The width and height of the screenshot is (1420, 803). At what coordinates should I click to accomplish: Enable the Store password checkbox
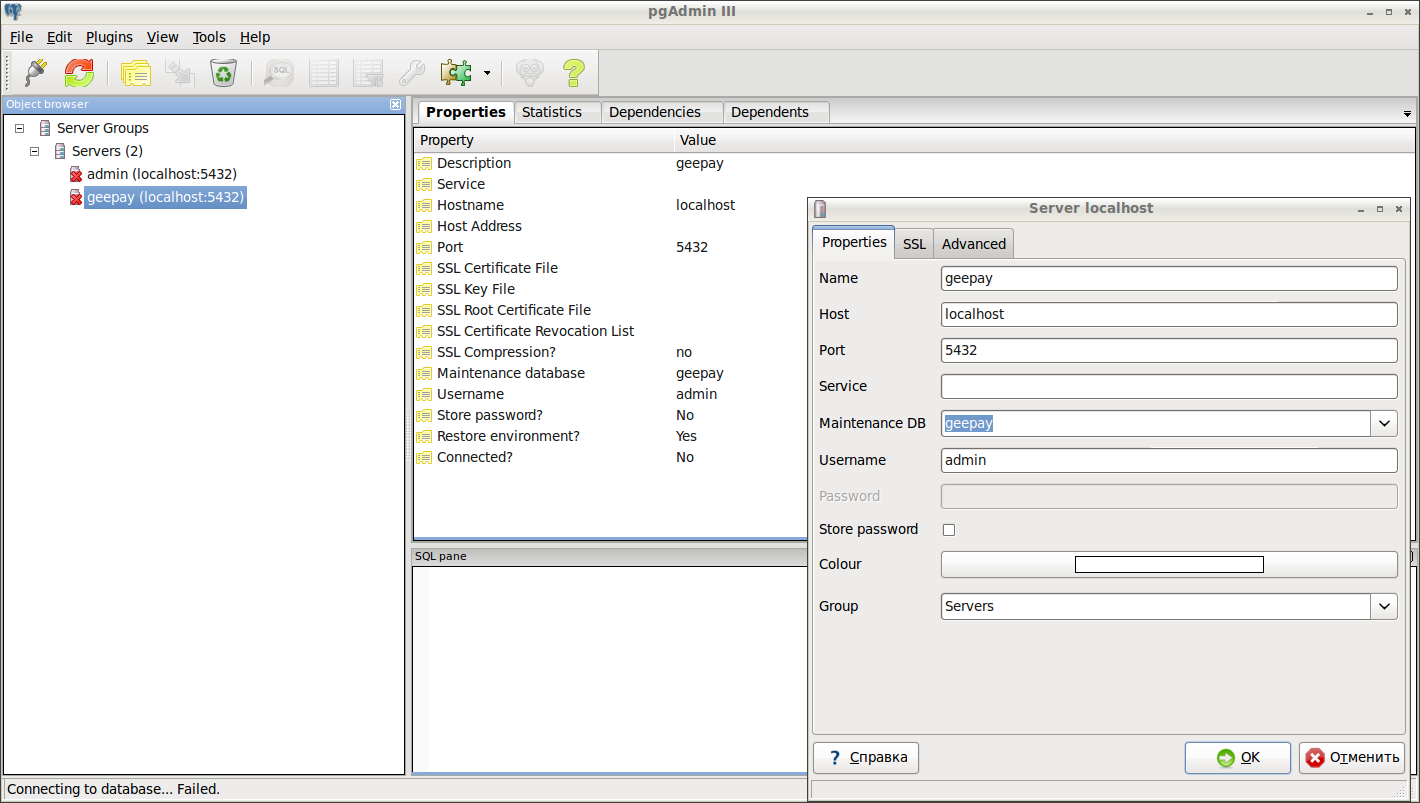coord(949,530)
